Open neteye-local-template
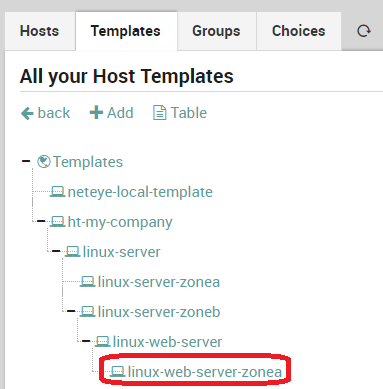Screen dimensions: 383x389 pyautogui.click(x=140, y=192)
